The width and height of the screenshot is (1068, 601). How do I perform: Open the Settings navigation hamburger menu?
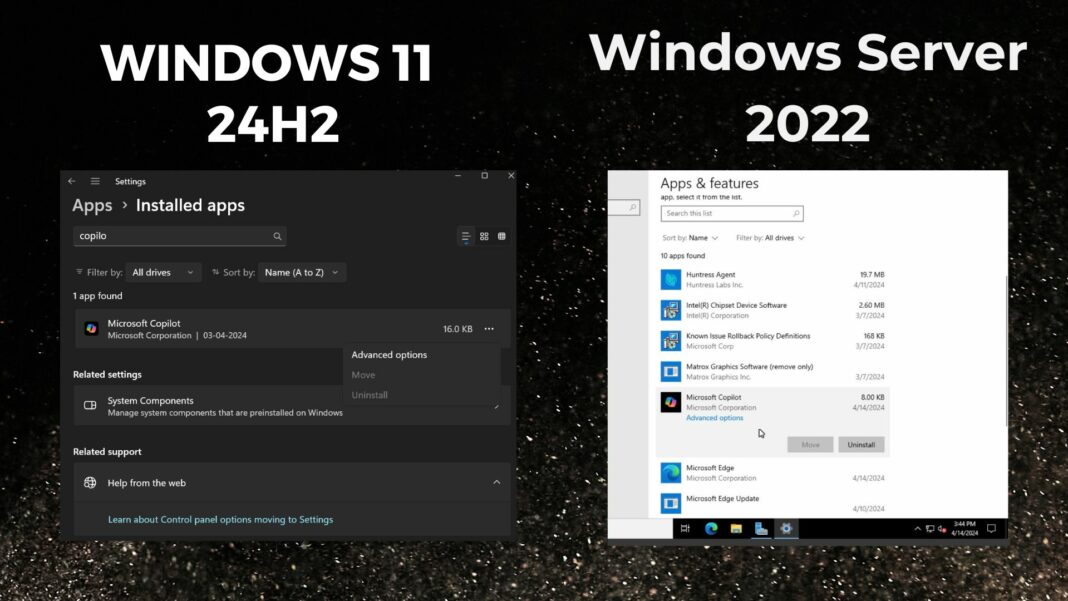95,181
